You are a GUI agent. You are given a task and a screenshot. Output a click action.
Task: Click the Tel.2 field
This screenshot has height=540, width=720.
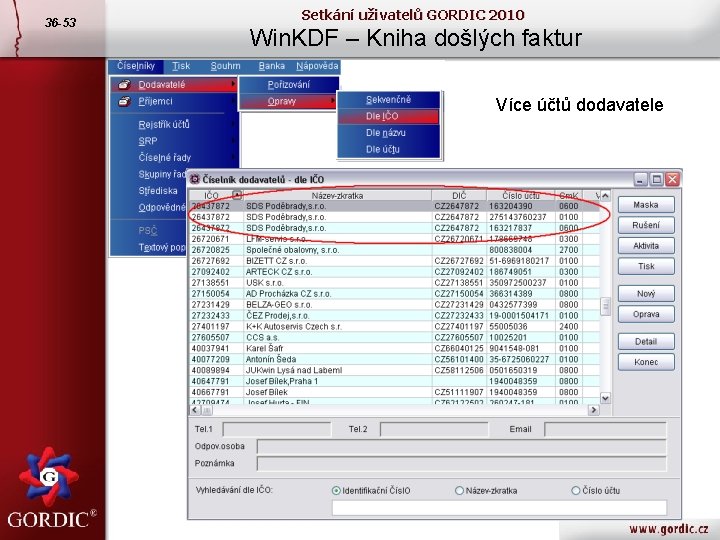pyautogui.click(x=434, y=429)
